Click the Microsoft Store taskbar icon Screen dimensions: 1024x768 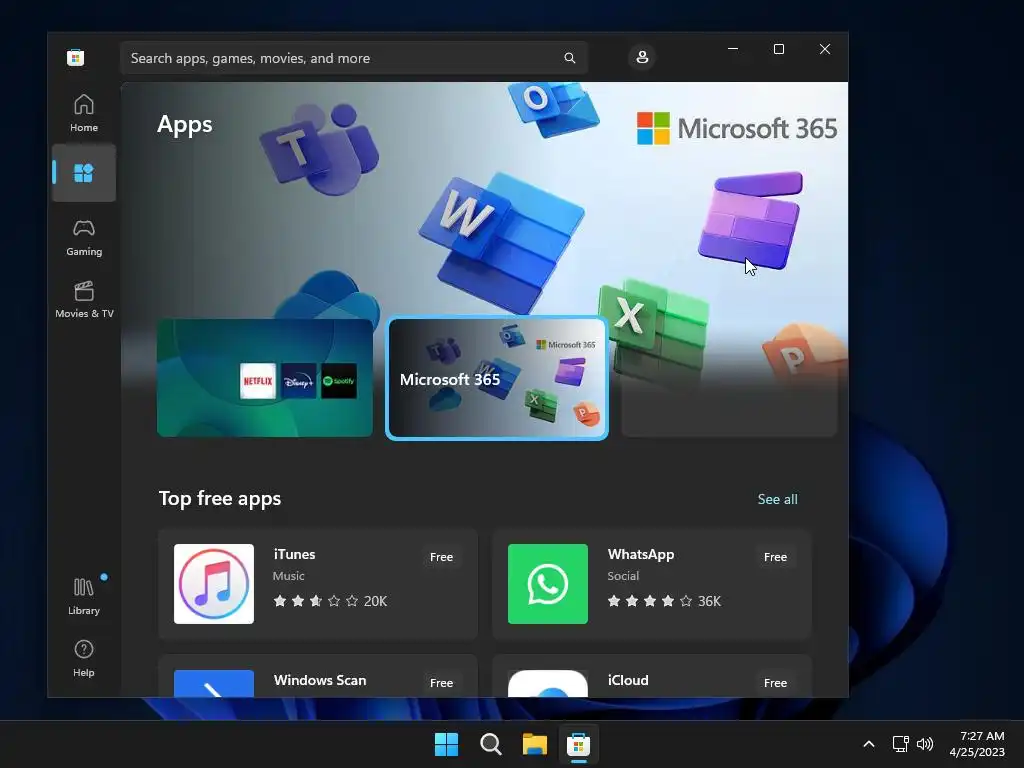(x=579, y=744)
